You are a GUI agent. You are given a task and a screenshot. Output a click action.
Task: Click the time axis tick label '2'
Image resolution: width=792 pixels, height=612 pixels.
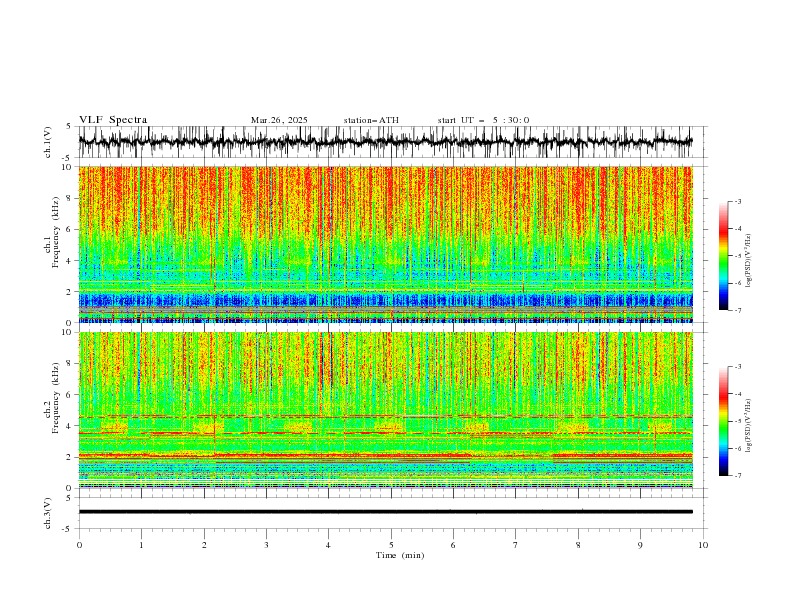tap(204, 545)
